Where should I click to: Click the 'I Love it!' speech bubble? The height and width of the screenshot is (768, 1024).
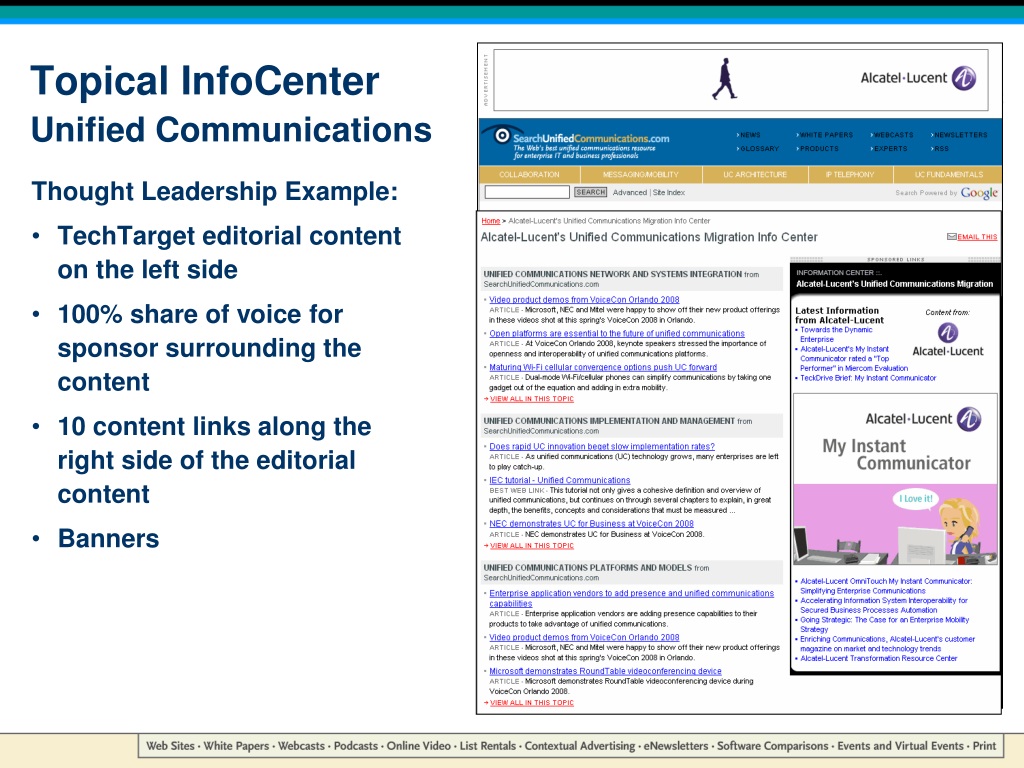pyautogui.click(x=916, y=499)
